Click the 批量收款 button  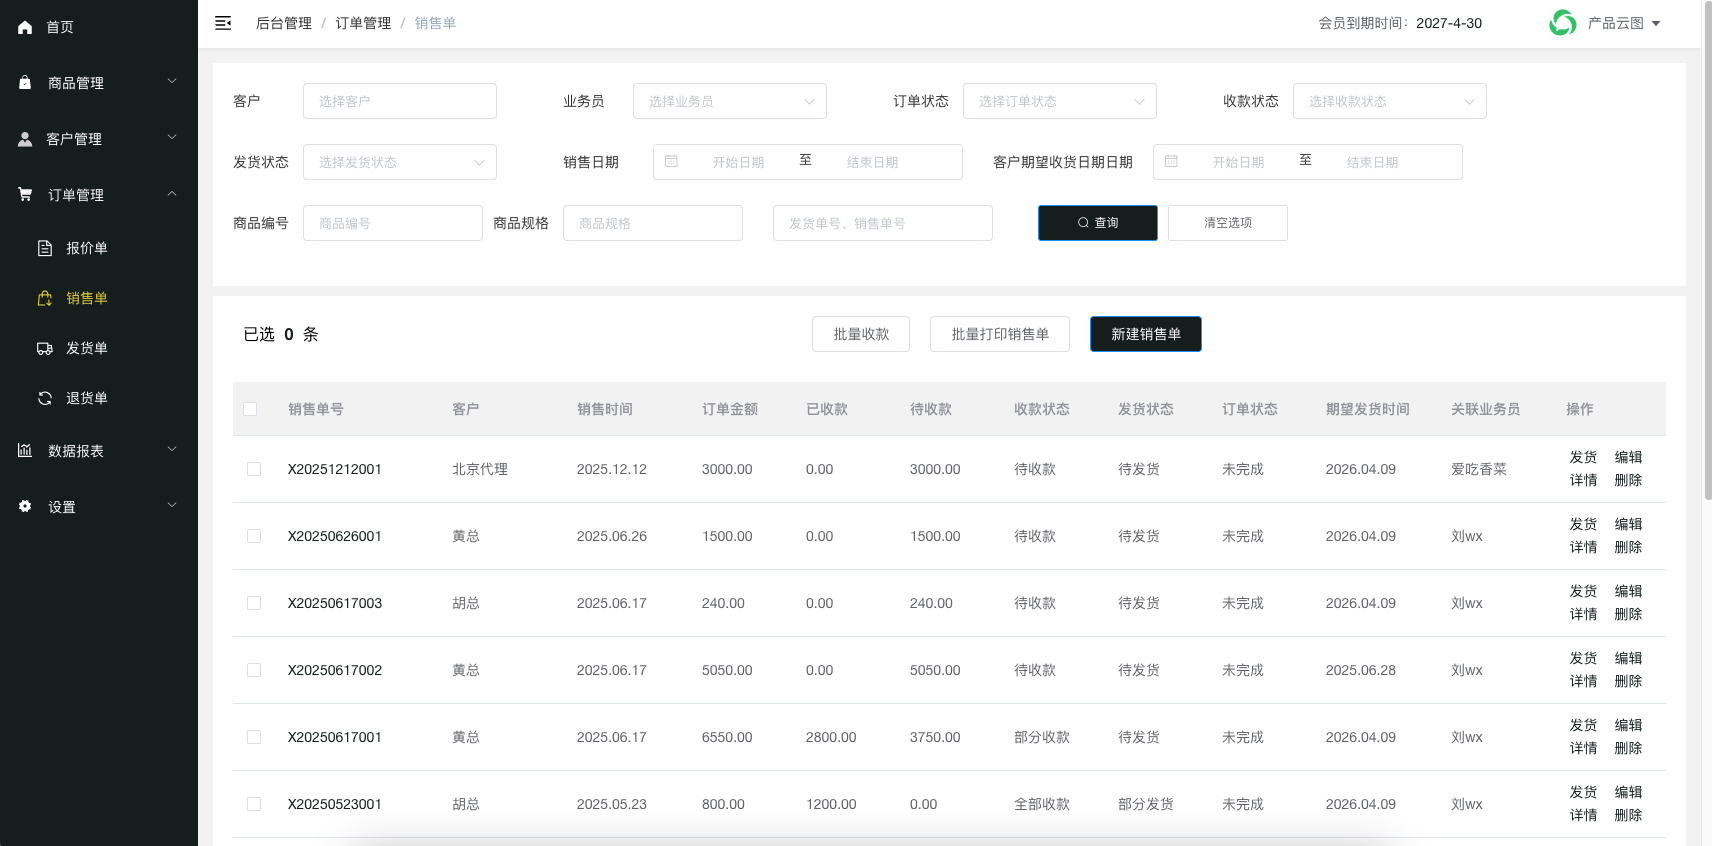[x=861, y=334]
